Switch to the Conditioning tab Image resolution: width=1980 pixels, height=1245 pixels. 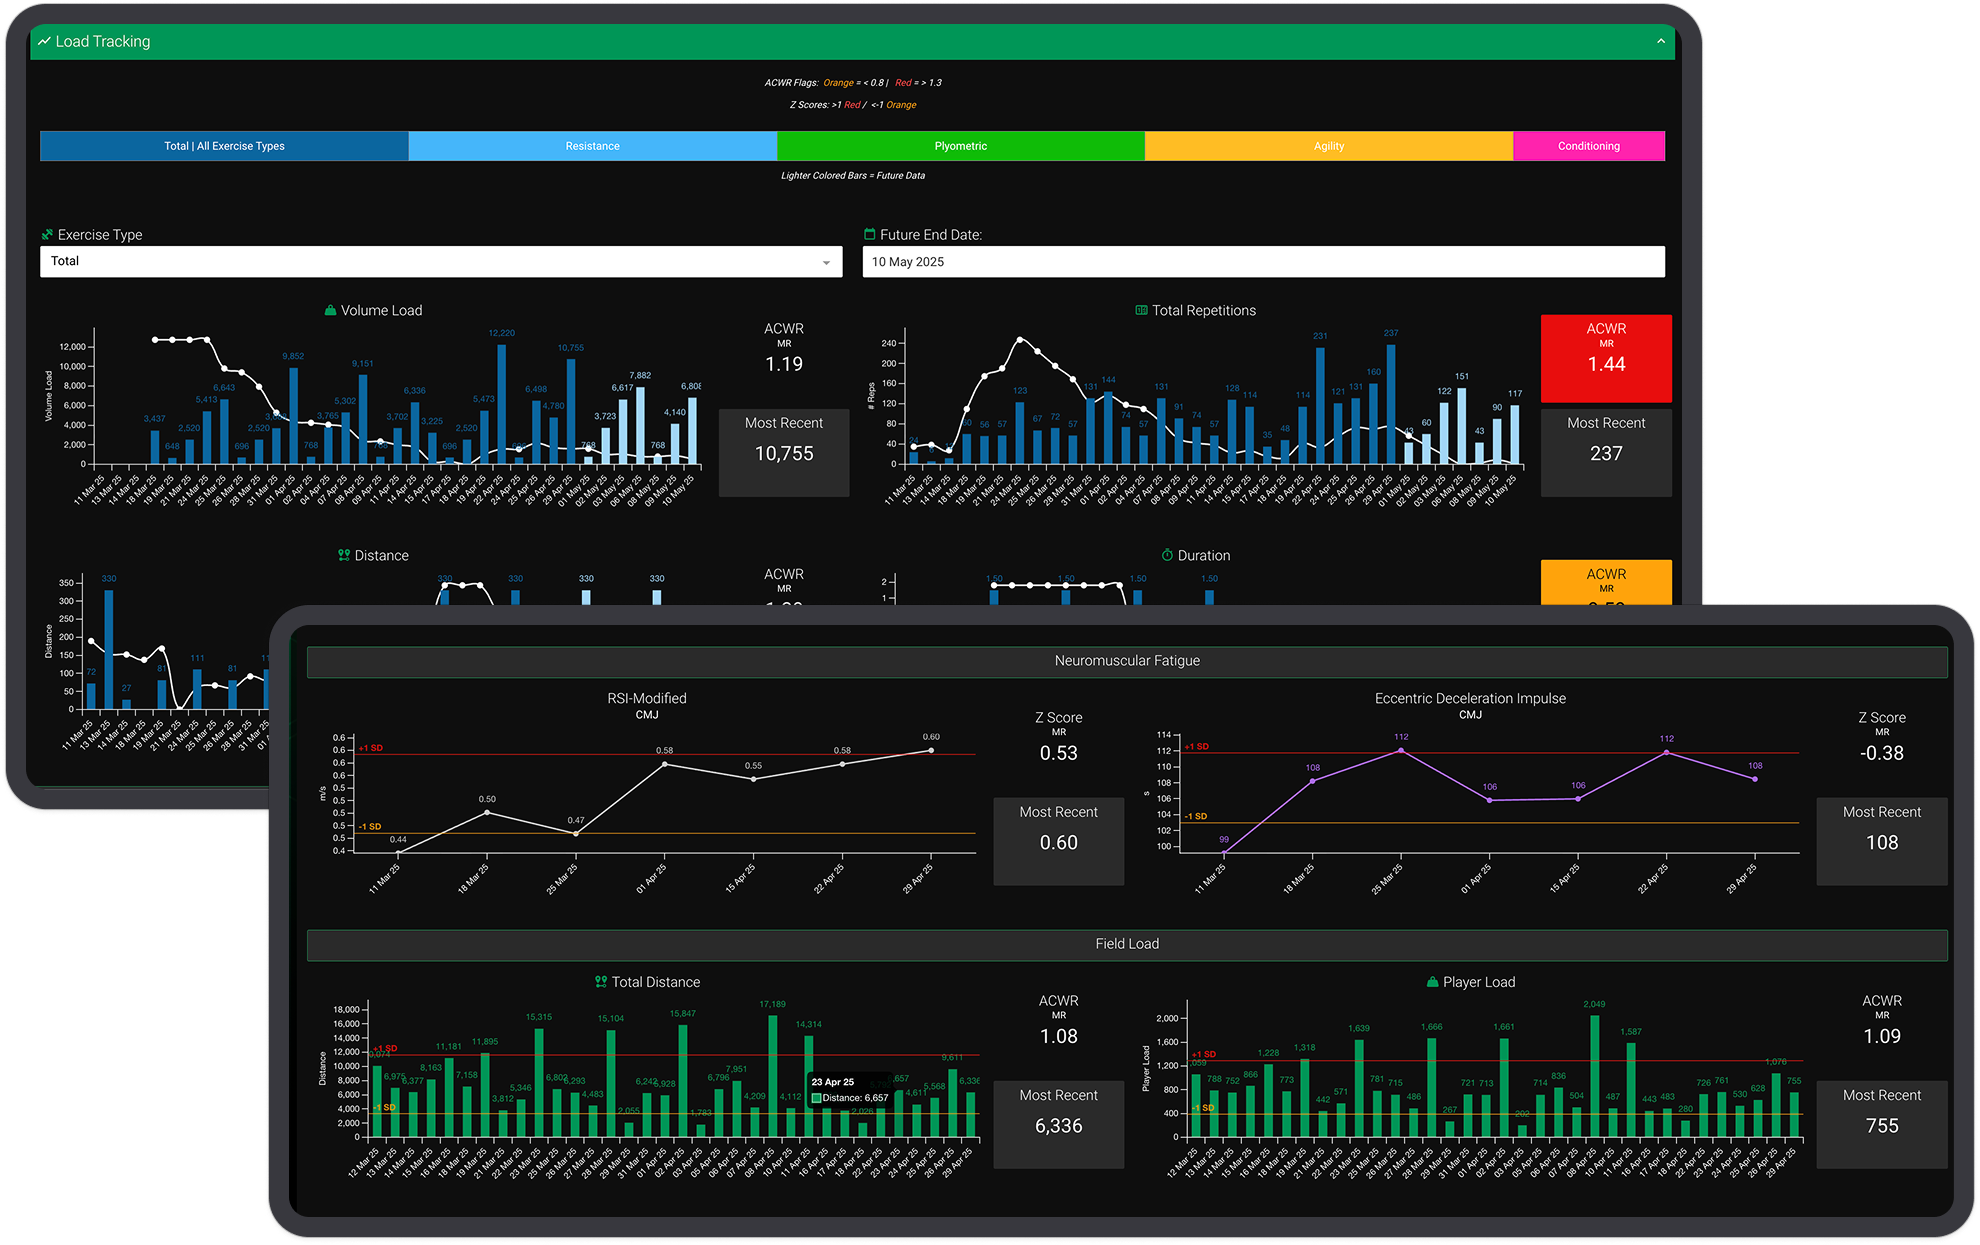pos(1588,146)
